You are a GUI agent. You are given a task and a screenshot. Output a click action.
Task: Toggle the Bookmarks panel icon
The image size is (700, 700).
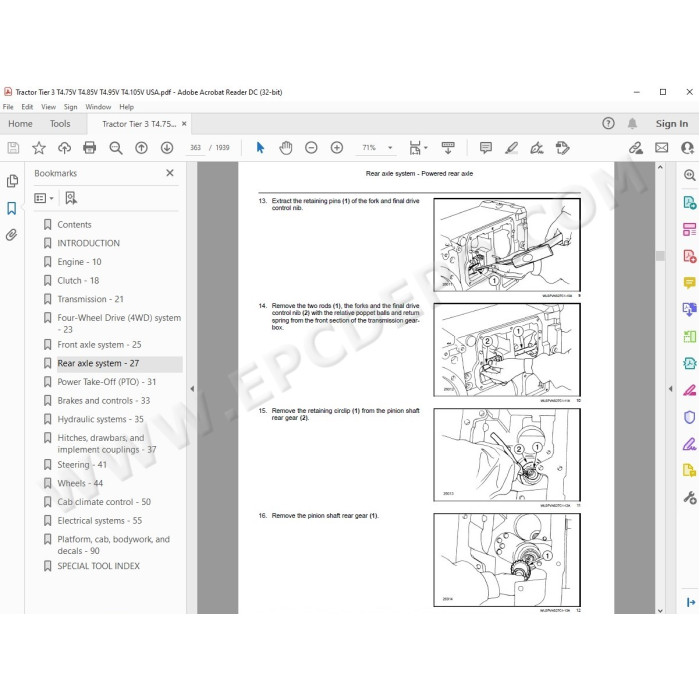pyautogui.click(x=12, y=208)
